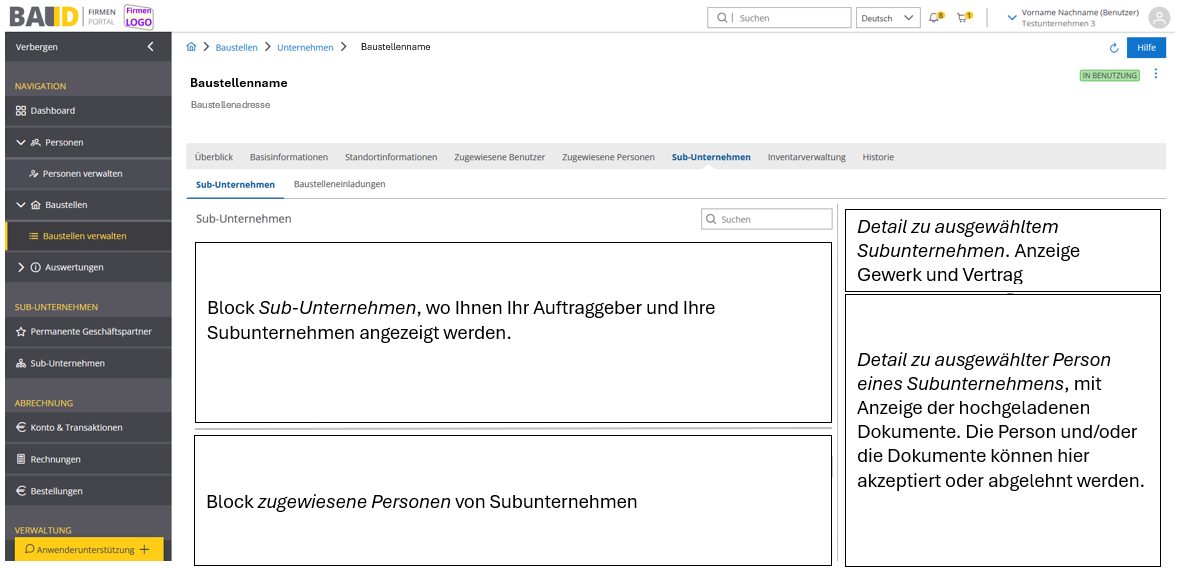Open the notifications bell icon
This screenshot has height=568, width=1177.
pos(934,18)
